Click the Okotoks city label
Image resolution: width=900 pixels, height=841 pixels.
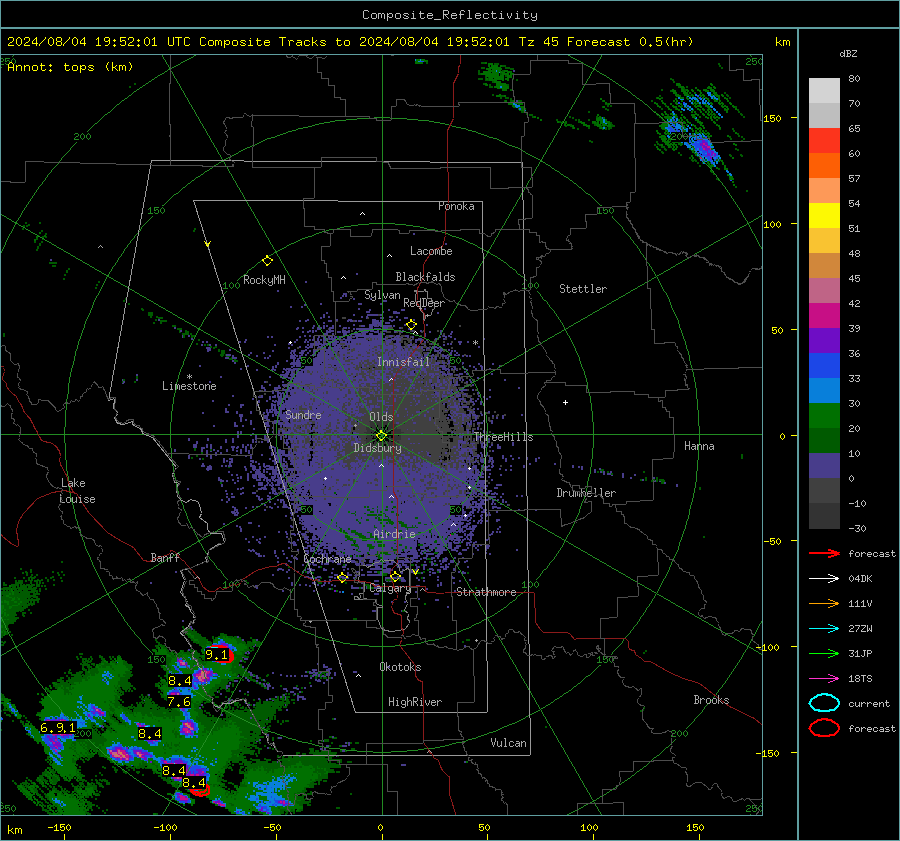pos(400,667)
